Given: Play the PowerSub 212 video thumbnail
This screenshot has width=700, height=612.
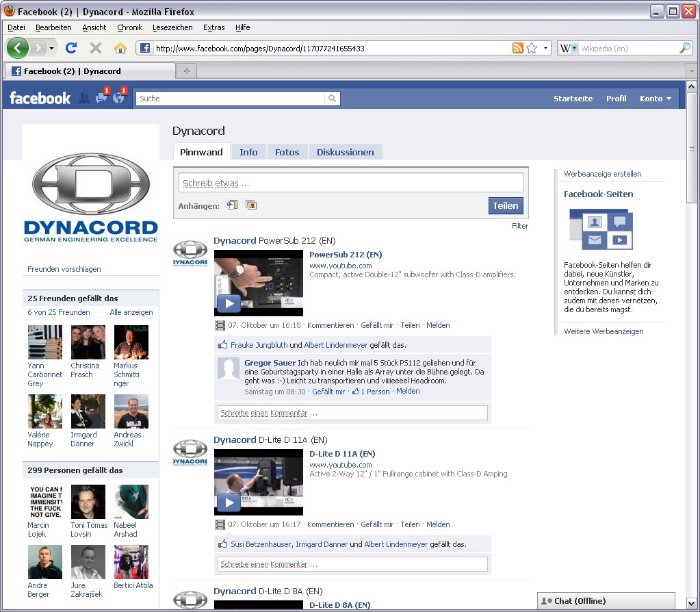Looking at the screenshot, I should [258, 283].
